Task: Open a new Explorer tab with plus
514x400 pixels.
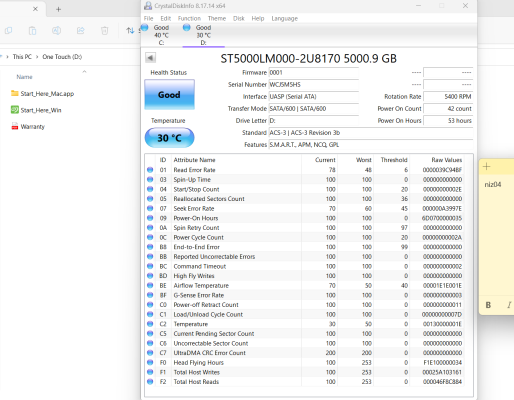Action: [x=58, y=9]
